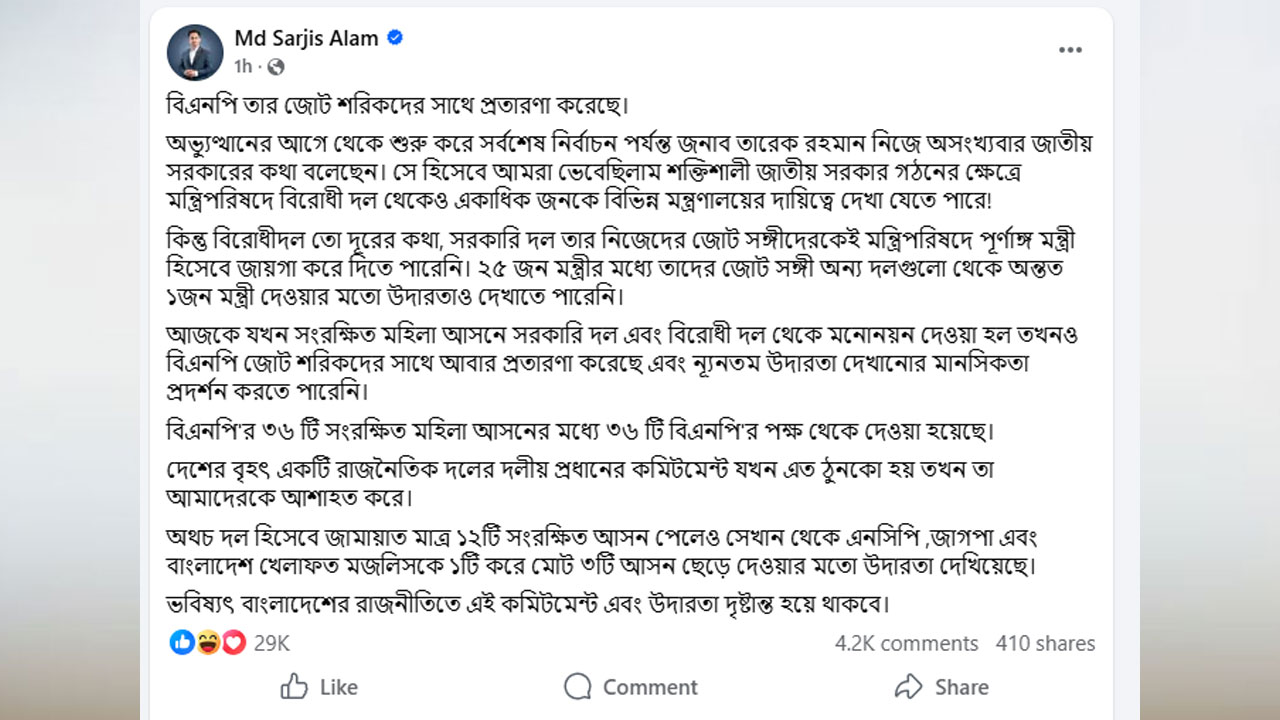Open the three-dot post options menu

[x=1070, y=50]
